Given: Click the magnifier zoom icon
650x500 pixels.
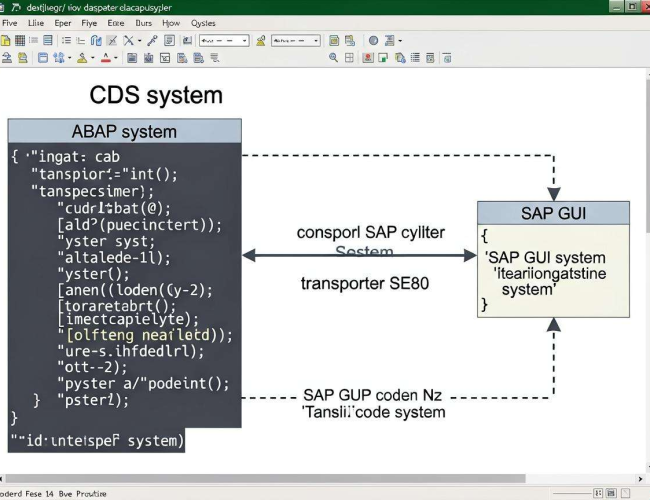Looking at the screenshot, I should [333, 58].
